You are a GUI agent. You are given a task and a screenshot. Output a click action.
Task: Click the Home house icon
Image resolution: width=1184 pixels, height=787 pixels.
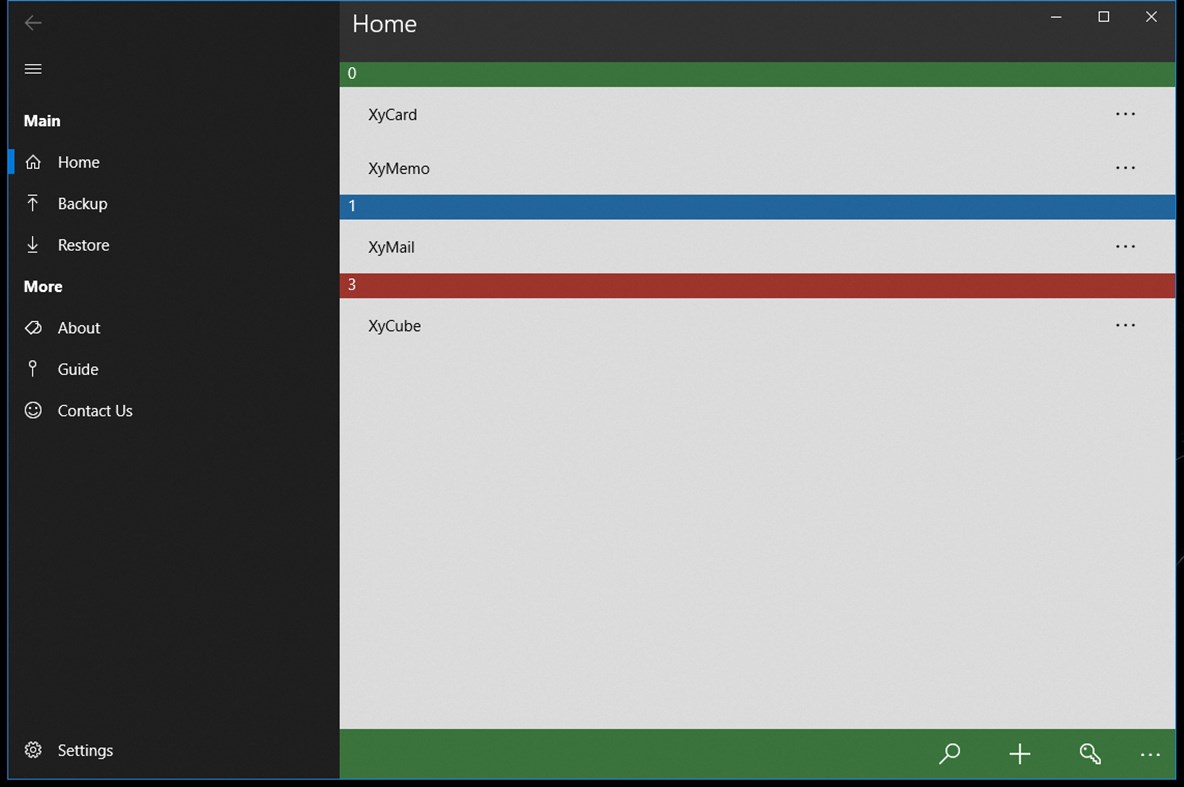[32, 162]
